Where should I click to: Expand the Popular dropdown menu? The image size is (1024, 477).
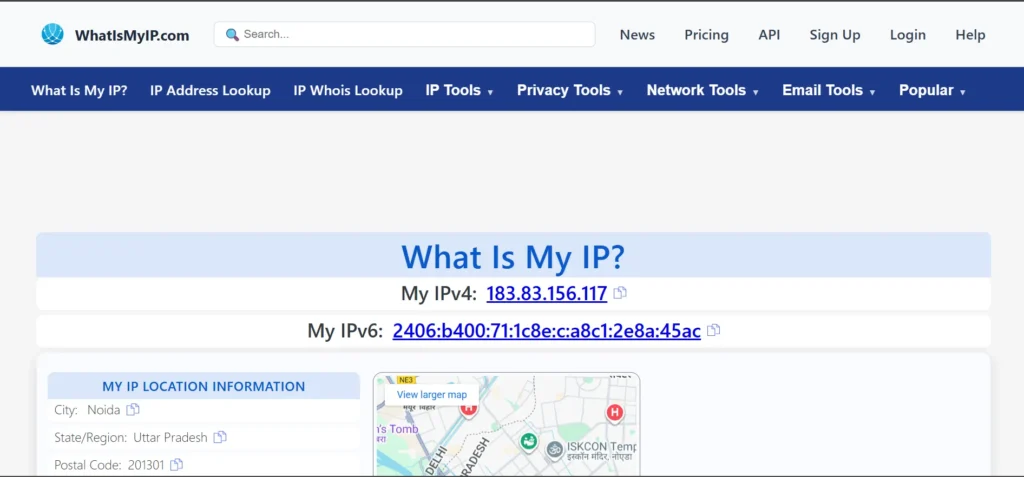(932, 90)
